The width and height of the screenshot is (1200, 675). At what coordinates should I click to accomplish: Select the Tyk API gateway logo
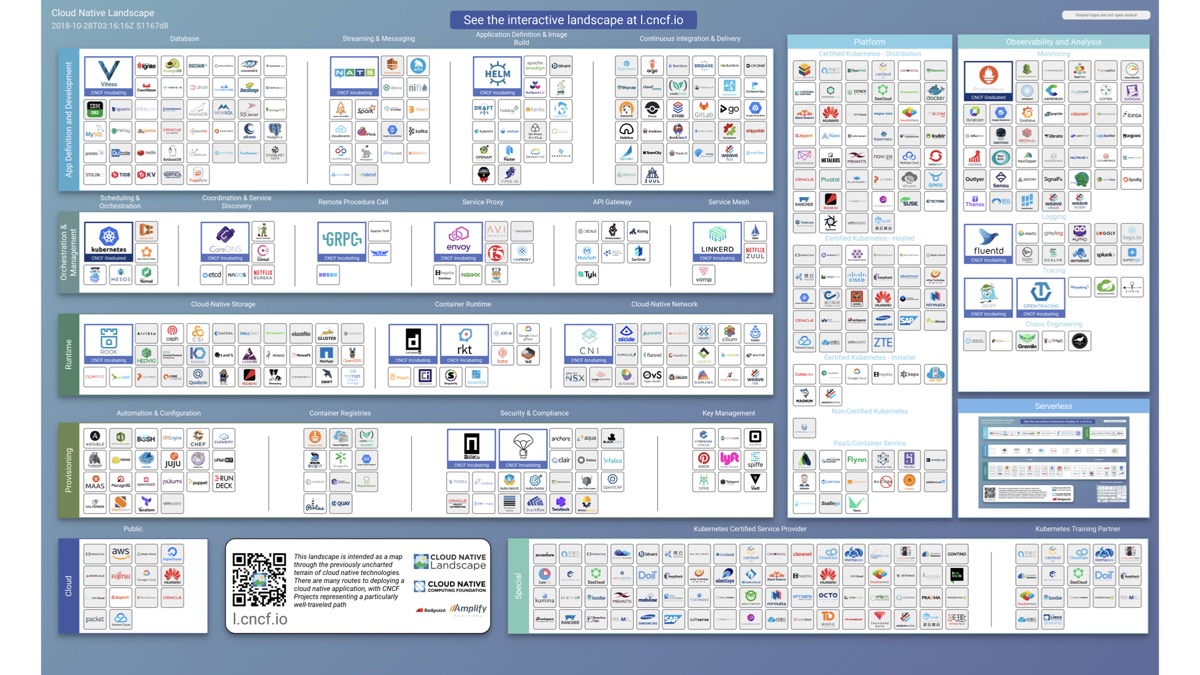point(587,274)
